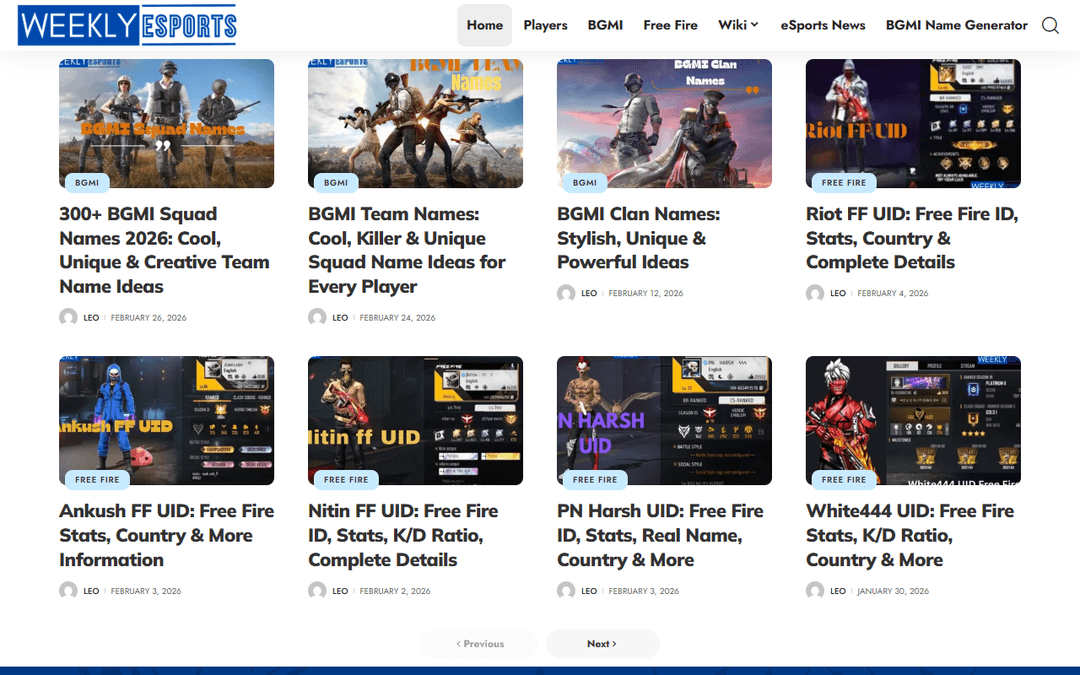1080x675 pixels.
Task: Click the Riot FF UID thumbnail image
Action: point(913,123)
